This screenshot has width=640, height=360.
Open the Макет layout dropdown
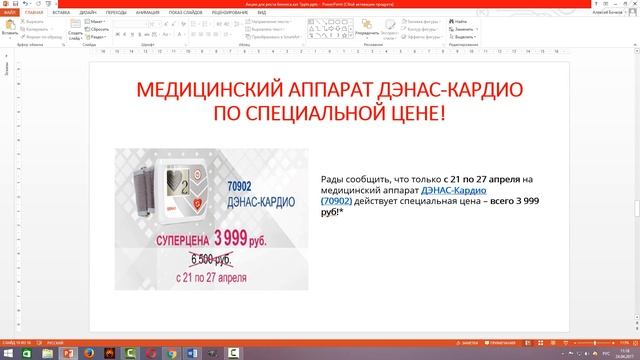point(96,21)
